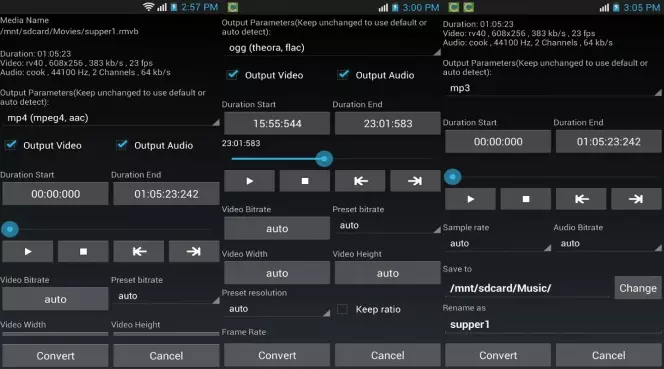Play preview in the mp4 conversion screen
Screen dimensions: 664x369
point(28,252)
